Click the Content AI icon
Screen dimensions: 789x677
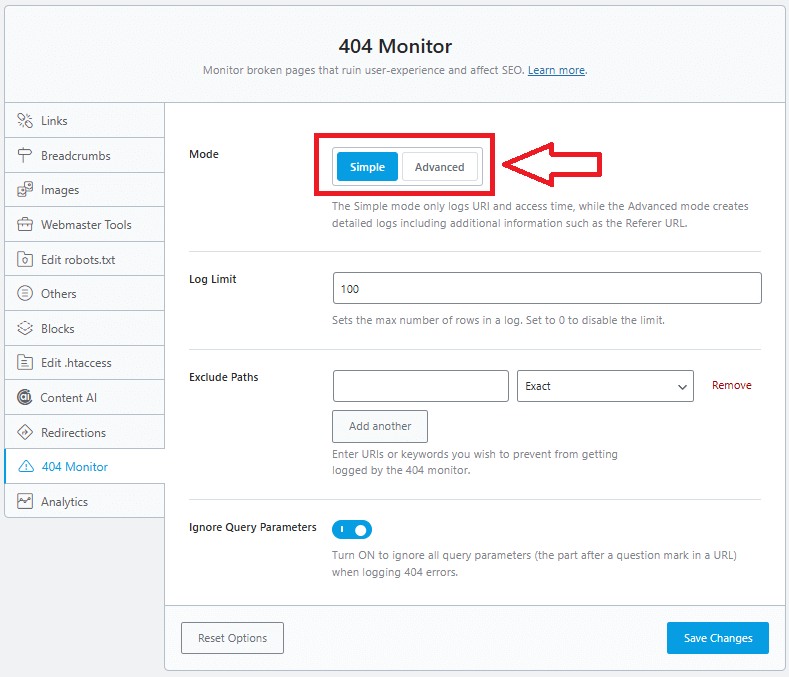click(25, 398)
